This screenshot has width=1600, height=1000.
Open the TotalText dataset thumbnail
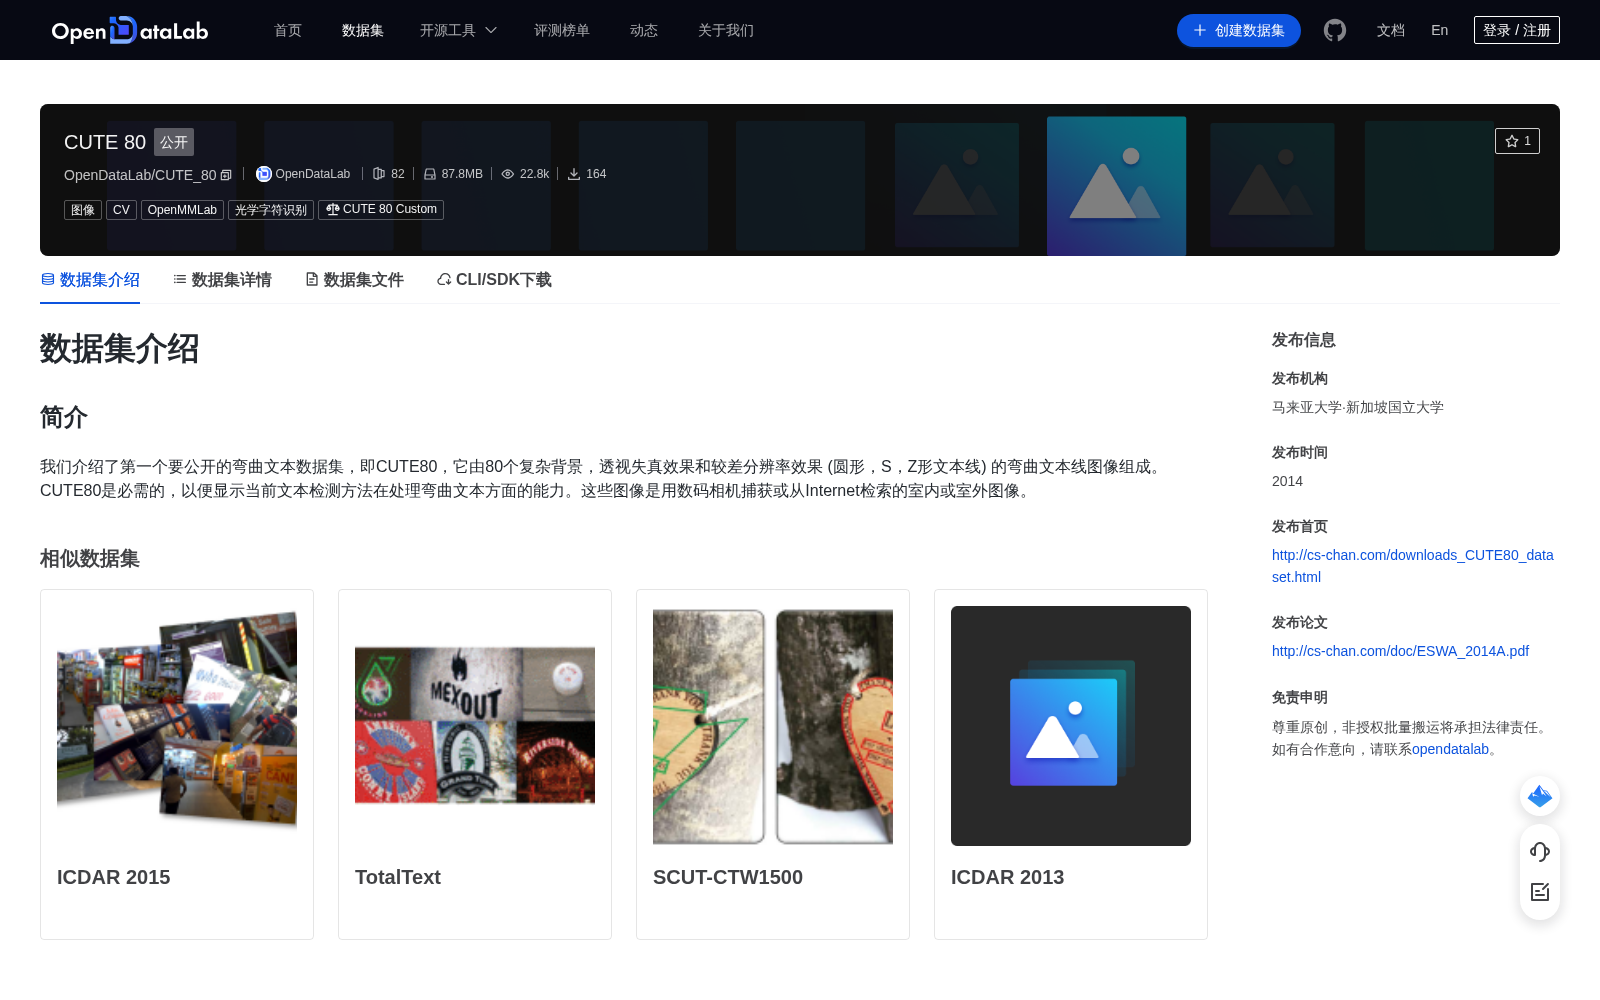475,726
